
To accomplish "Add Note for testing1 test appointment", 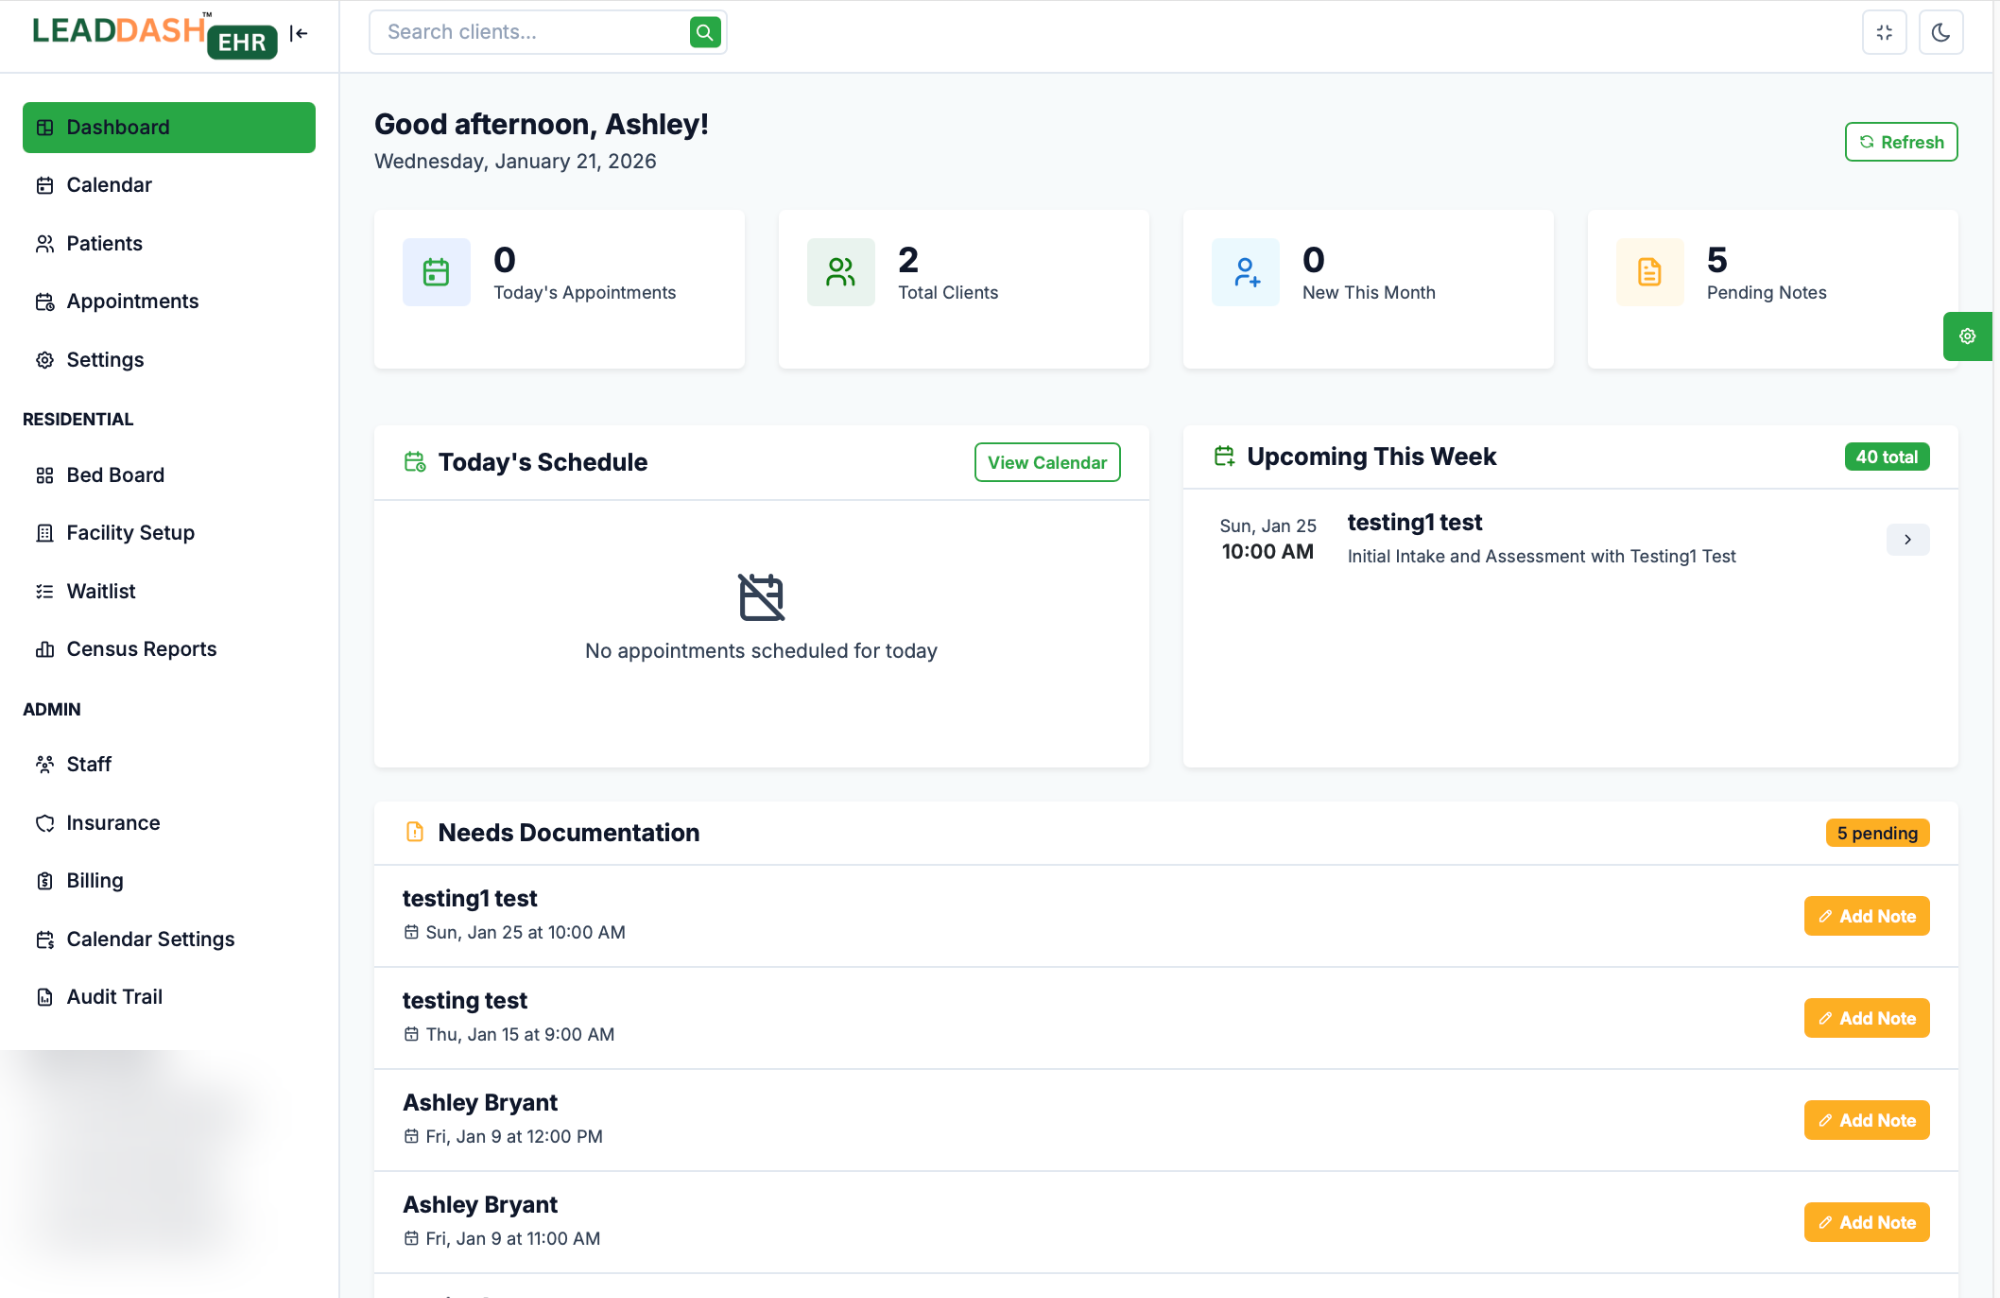I will tap(1866, 916).
